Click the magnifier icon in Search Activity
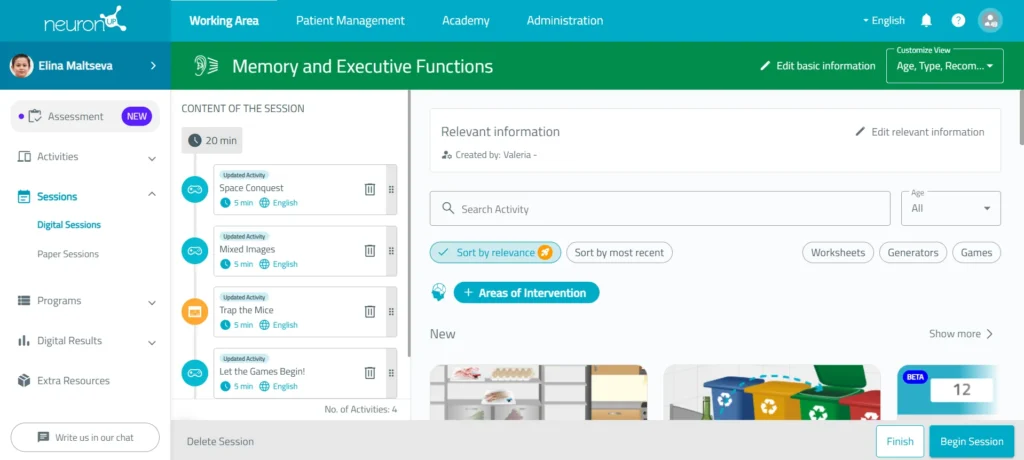Screen dimensions: 1024x460 448,208
